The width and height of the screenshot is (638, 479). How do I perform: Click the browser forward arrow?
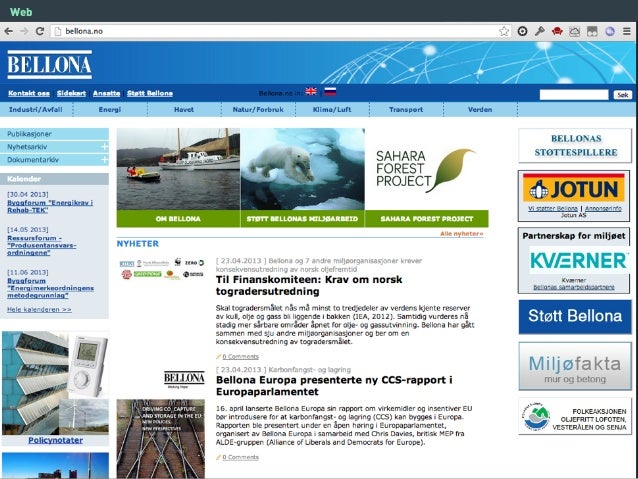[24, 31]
